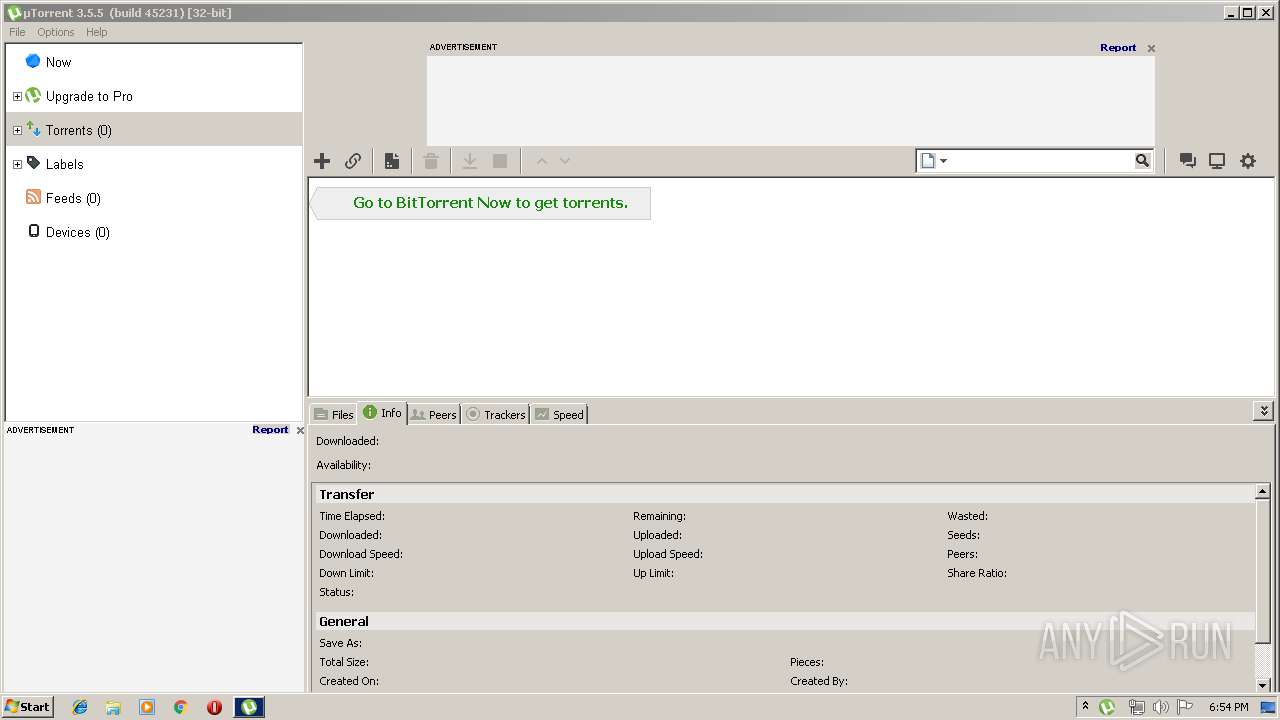This screenshot has height=720, width=1280.
Task: Click Report link on sidebar advertisement
Action: [270, 430]
